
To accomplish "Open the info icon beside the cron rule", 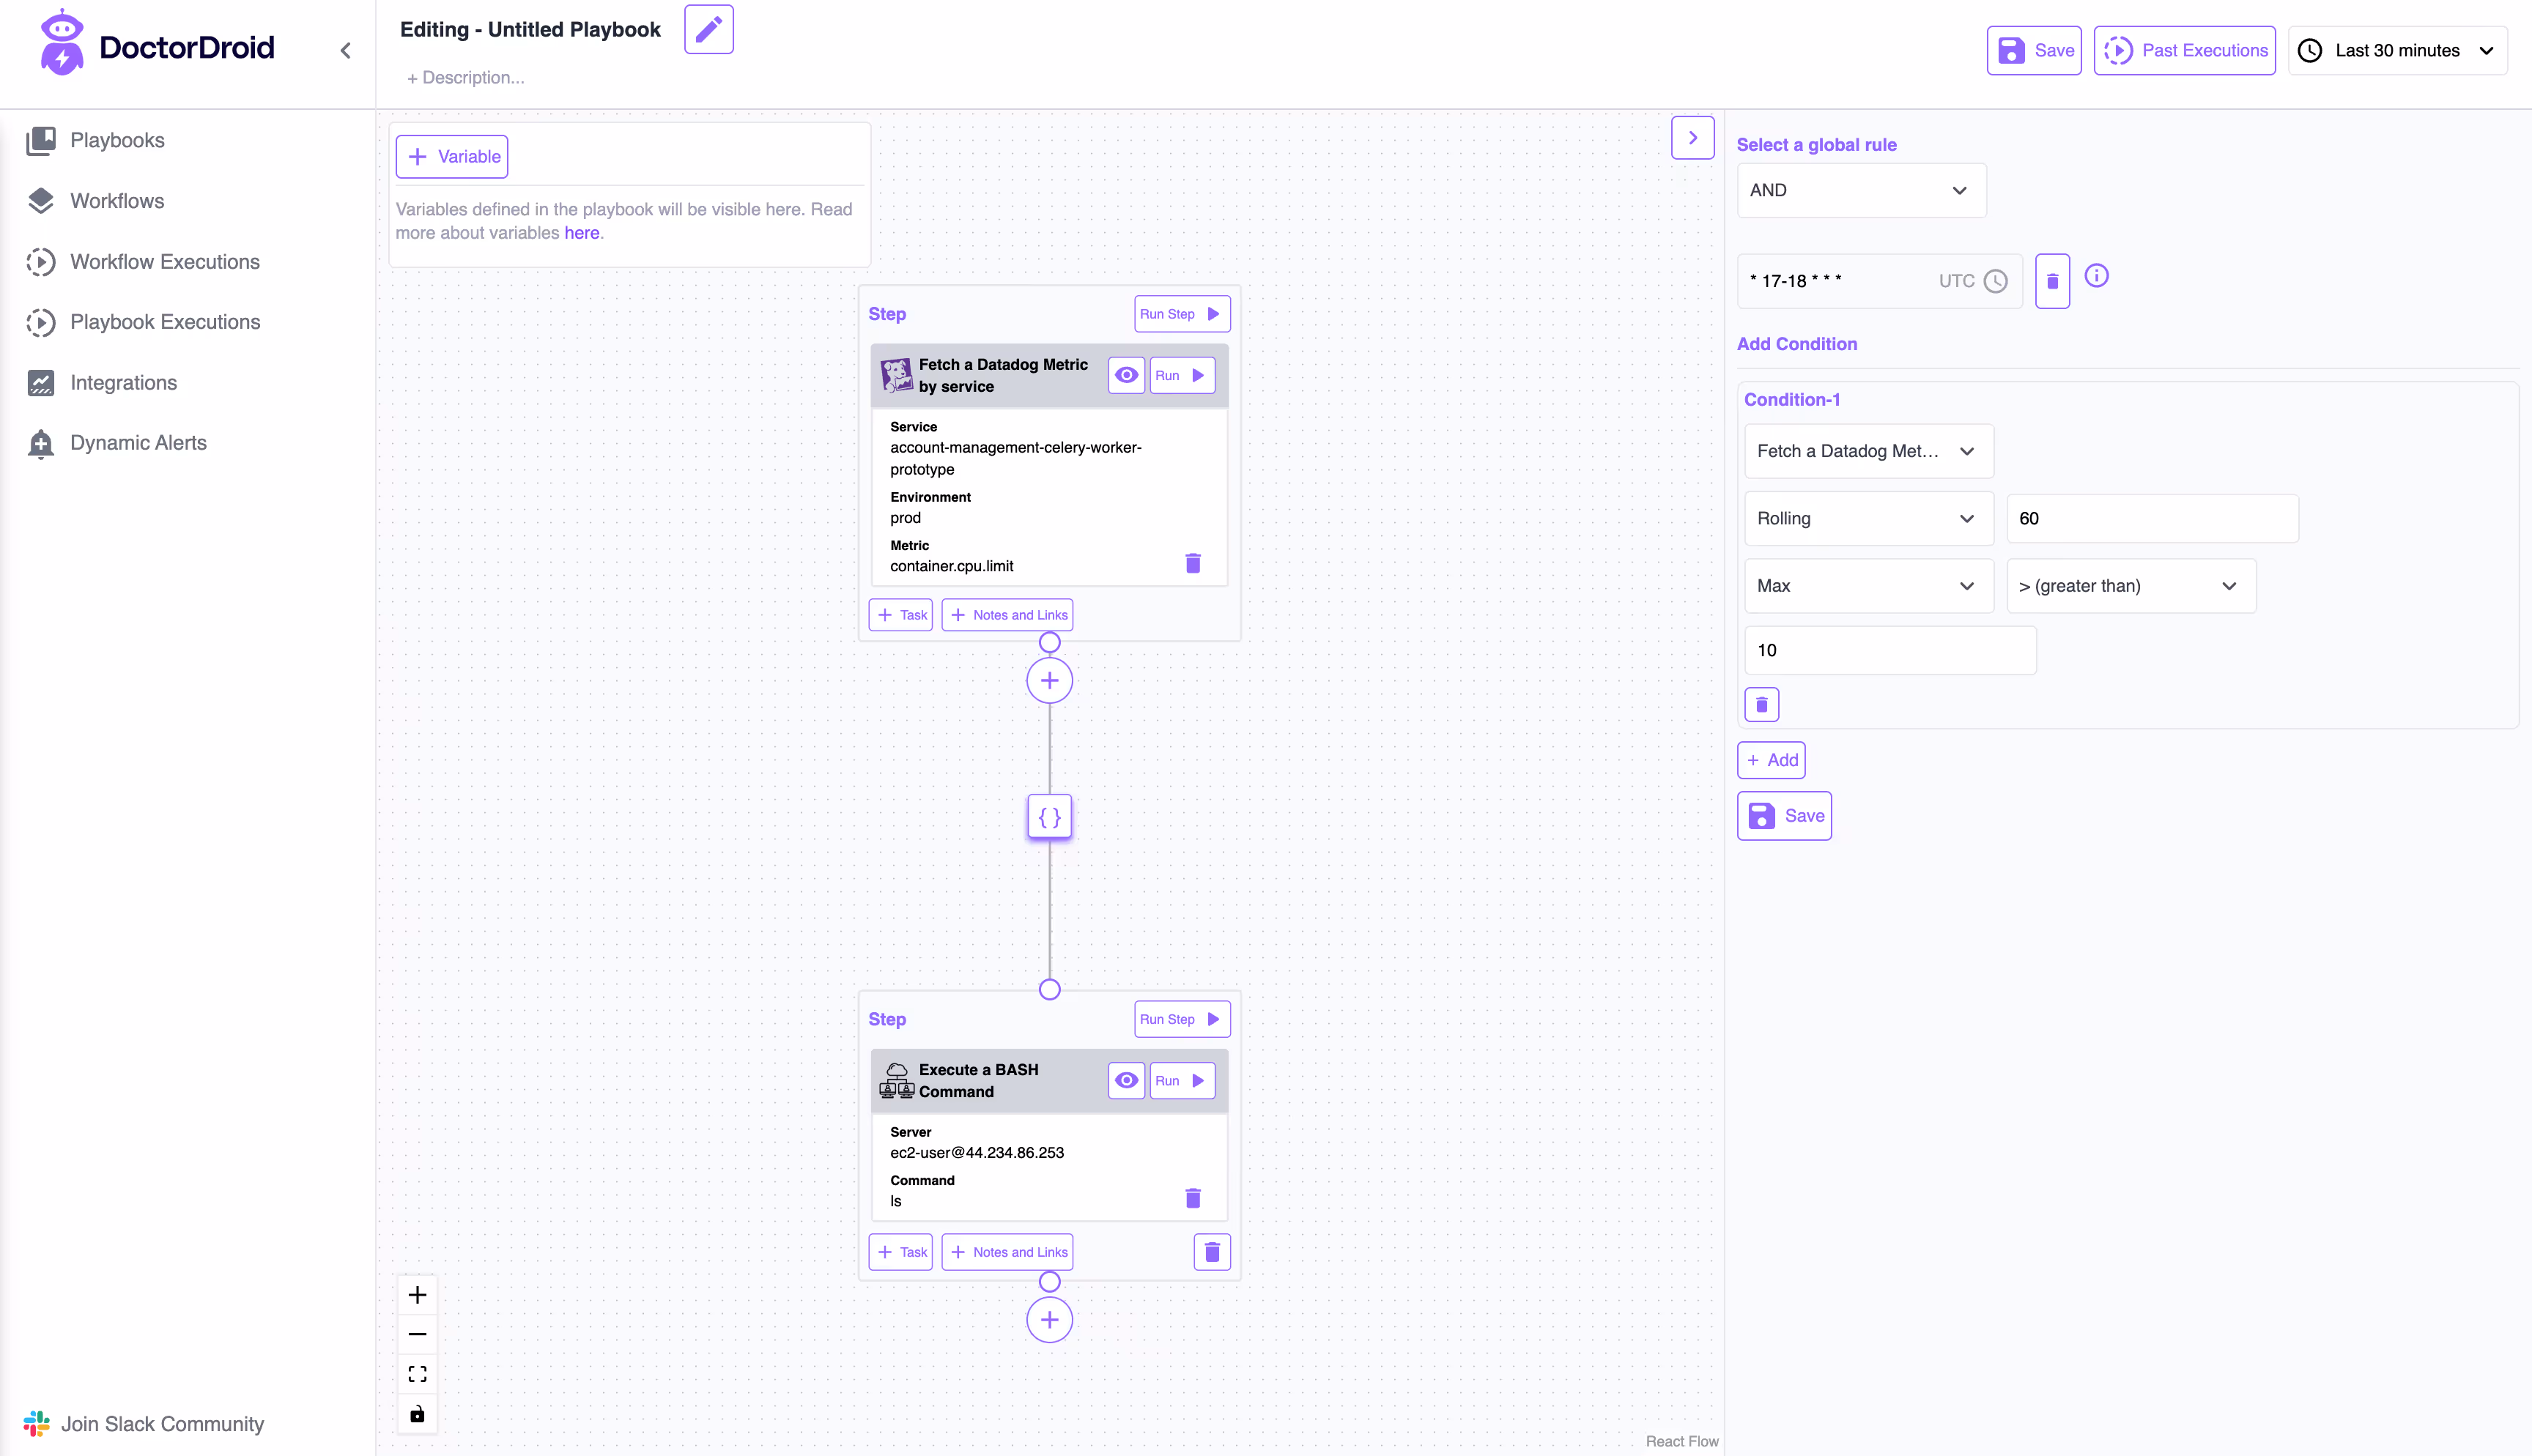I will tap(2096, 275).
